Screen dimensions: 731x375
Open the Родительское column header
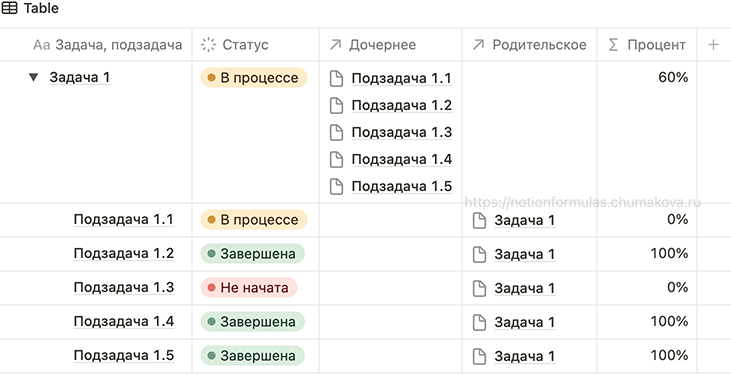point(530,45)
